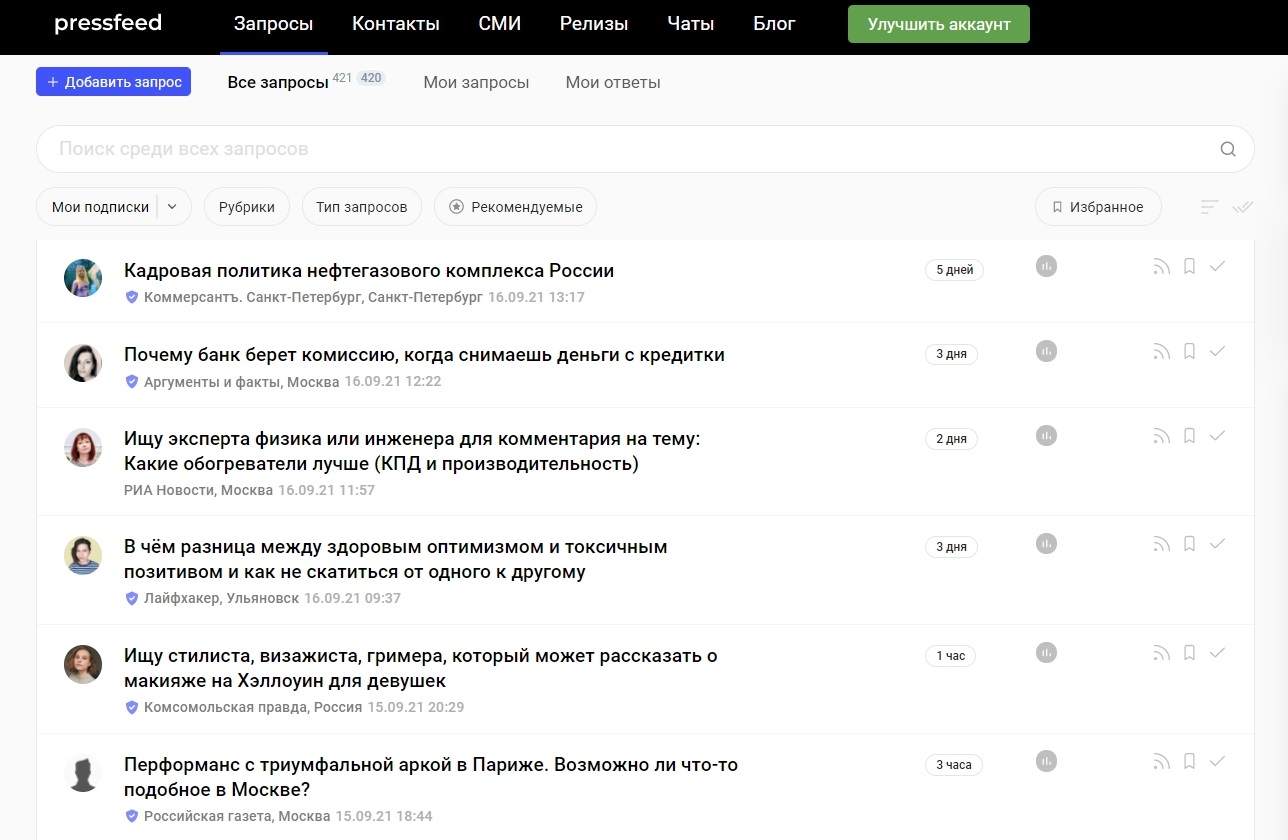The width and height of the screenshot is (1288, 840).
Task: Click the 5 дней deadline badge
Action: coord(954,270)
